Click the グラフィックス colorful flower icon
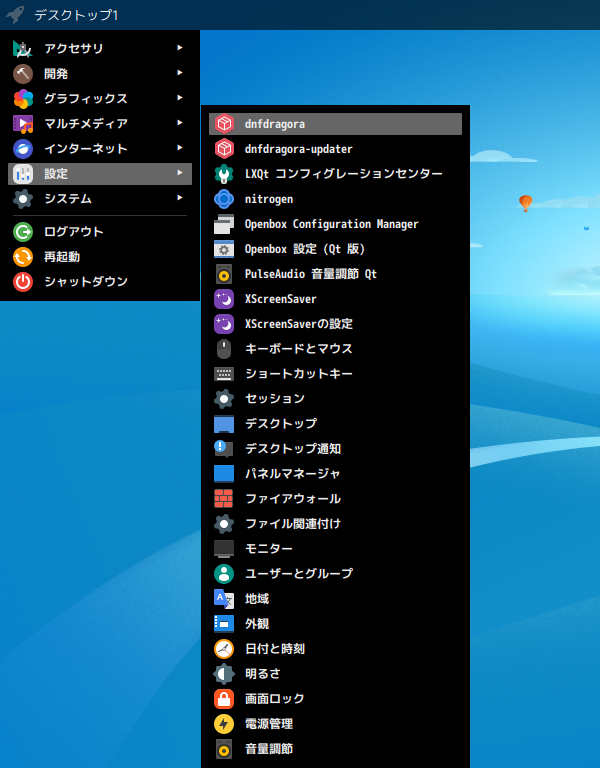The height and width of the screenshot is (768, 600). 23,99
